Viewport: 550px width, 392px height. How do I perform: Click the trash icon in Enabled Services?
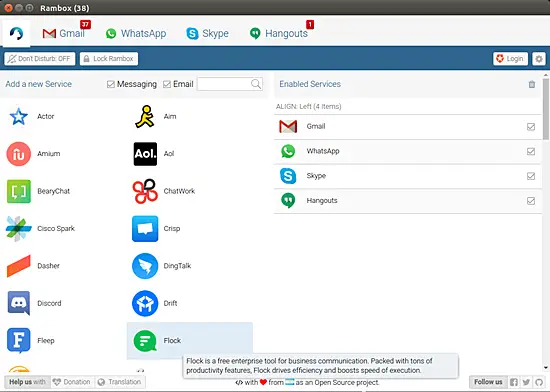point(532,84)
